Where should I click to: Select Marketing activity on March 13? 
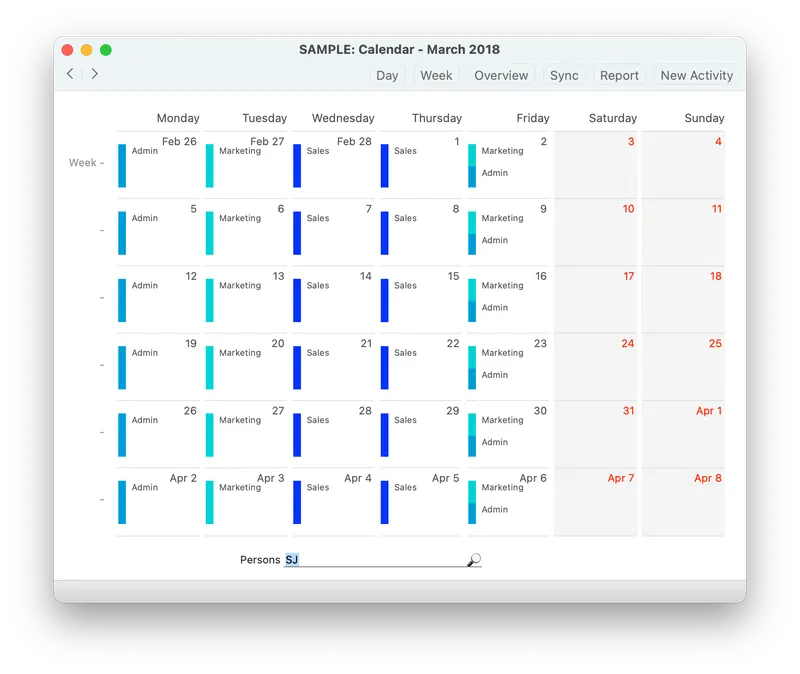240,286
